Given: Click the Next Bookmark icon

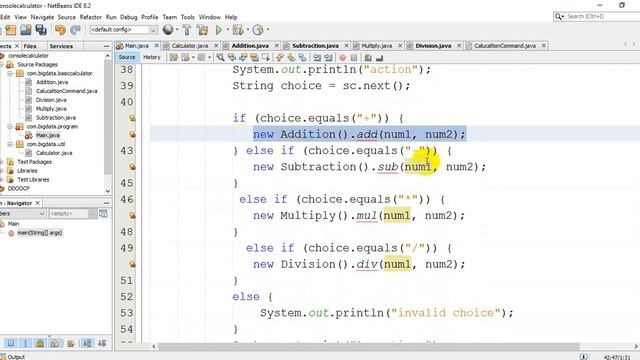Looking at the screenshot, I should 291,58.
